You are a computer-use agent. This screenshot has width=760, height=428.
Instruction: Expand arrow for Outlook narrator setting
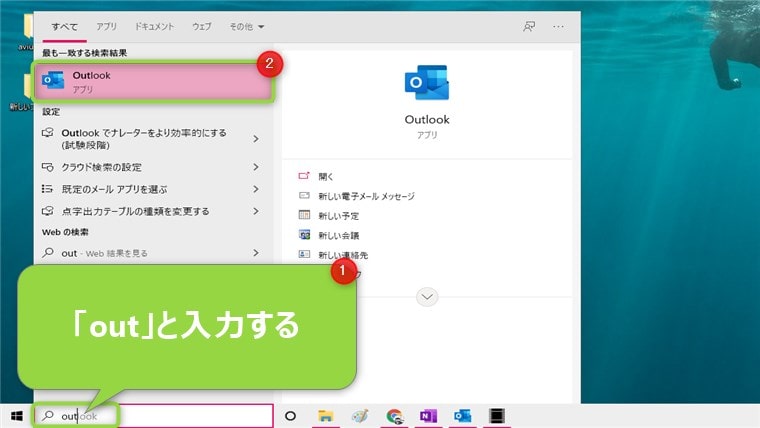click(256, 139)
